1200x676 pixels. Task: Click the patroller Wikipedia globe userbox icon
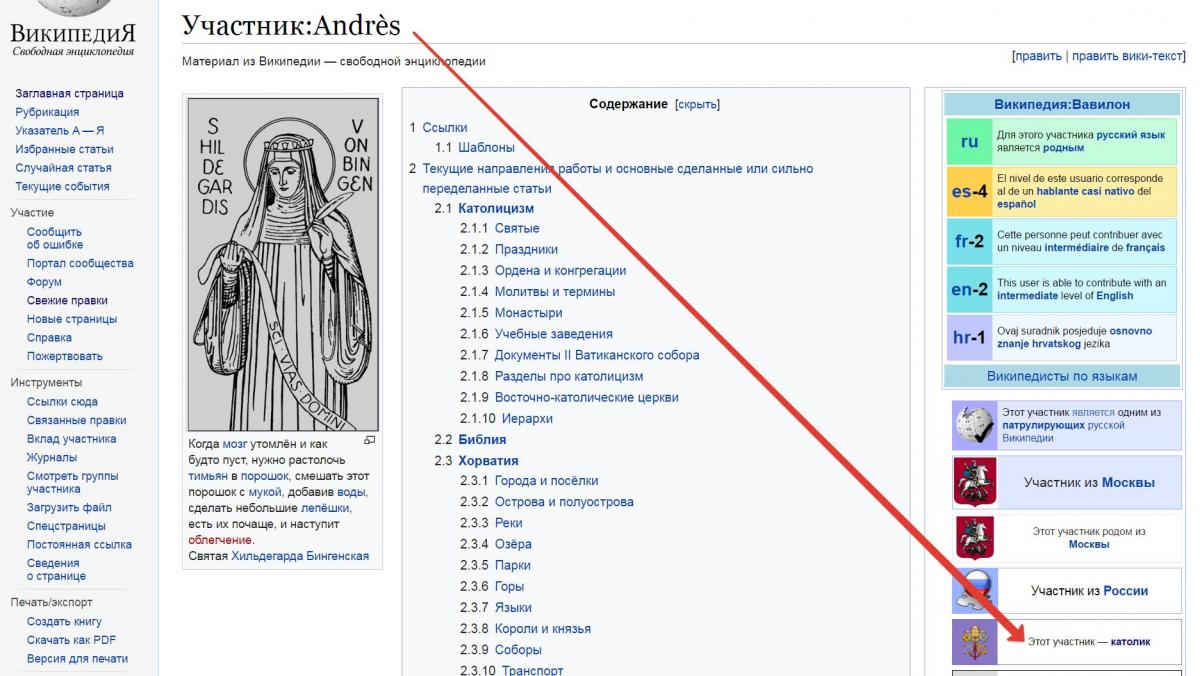[x=974, y=426]
